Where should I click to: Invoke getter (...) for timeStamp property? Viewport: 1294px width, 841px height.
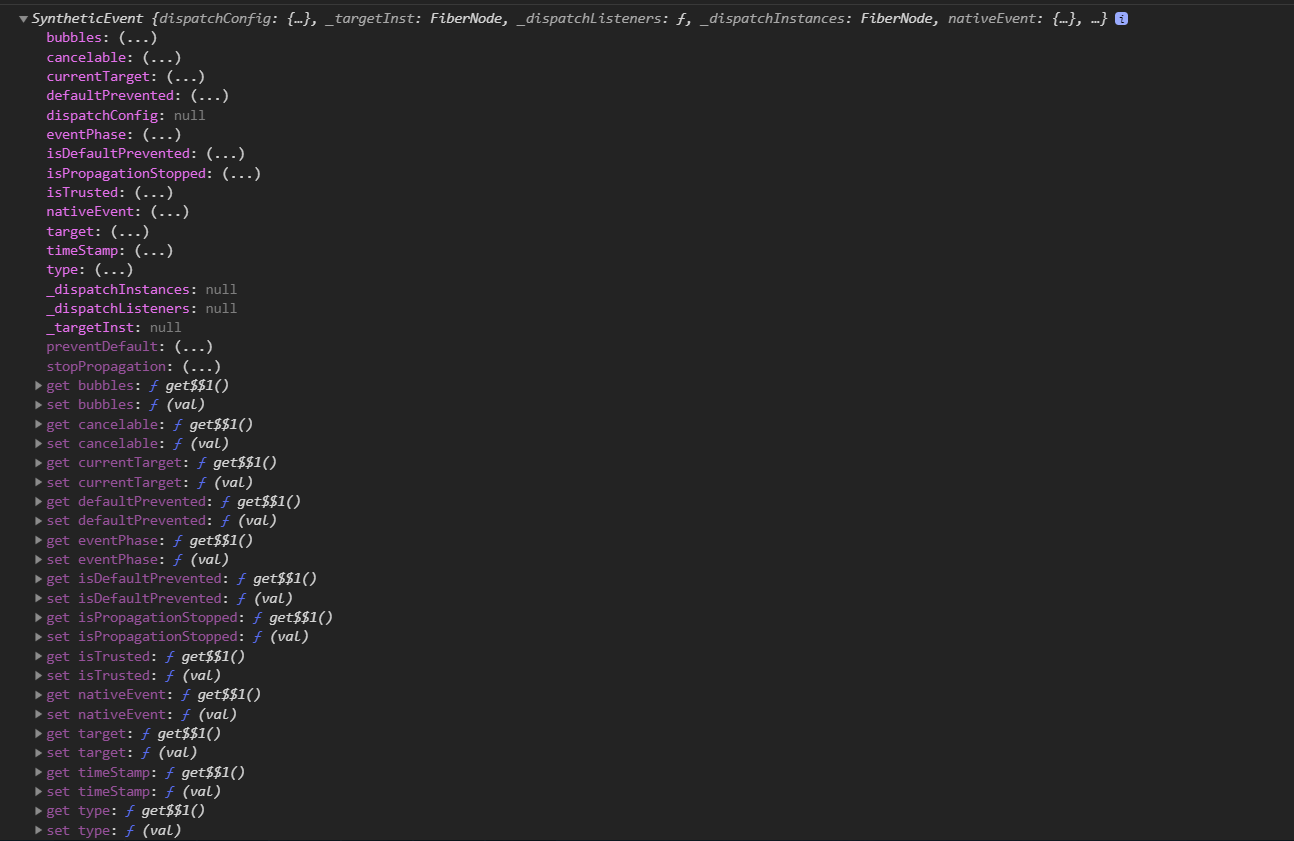[x=153, y=250]
